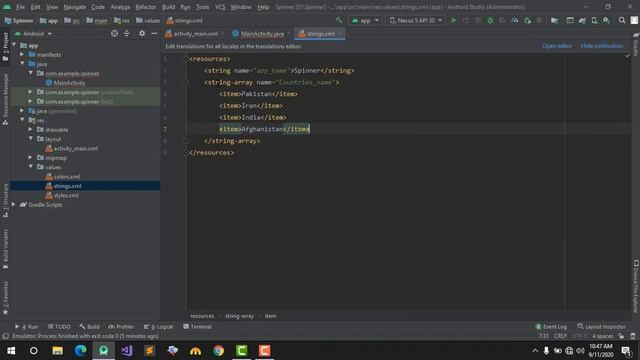Click the Scroll from Source target icon
640x360 pixels.
point(114,33)
